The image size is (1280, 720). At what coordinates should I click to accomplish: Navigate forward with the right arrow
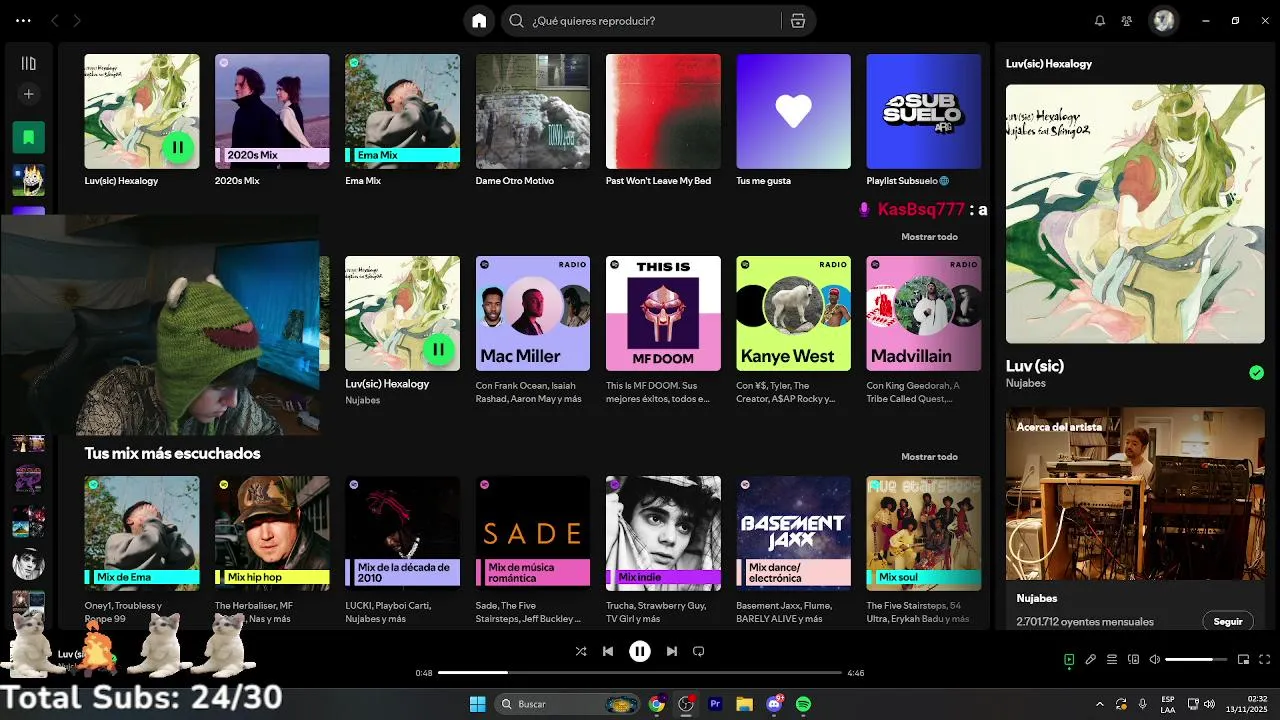(77, 20)
